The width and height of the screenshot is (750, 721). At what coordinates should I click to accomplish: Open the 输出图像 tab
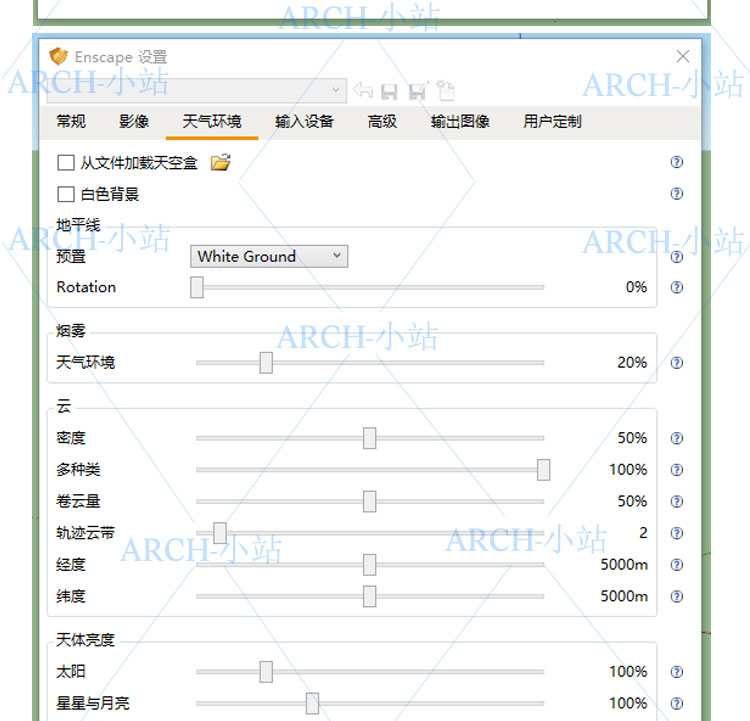[460, 122]
